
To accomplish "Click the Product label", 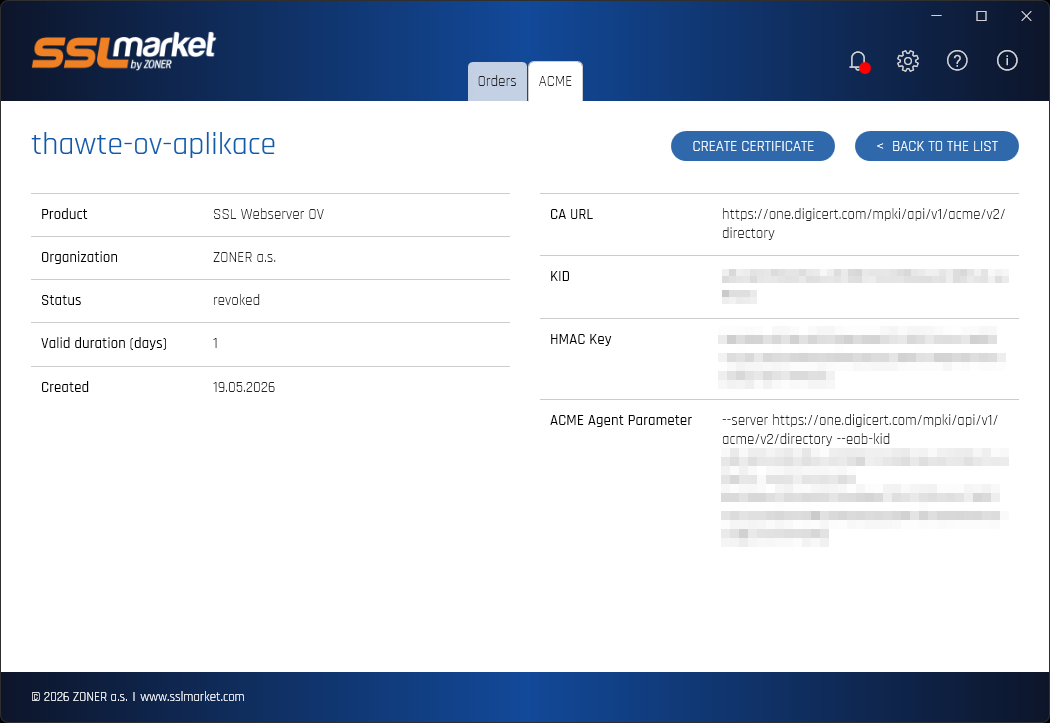I will coord(64,214).
